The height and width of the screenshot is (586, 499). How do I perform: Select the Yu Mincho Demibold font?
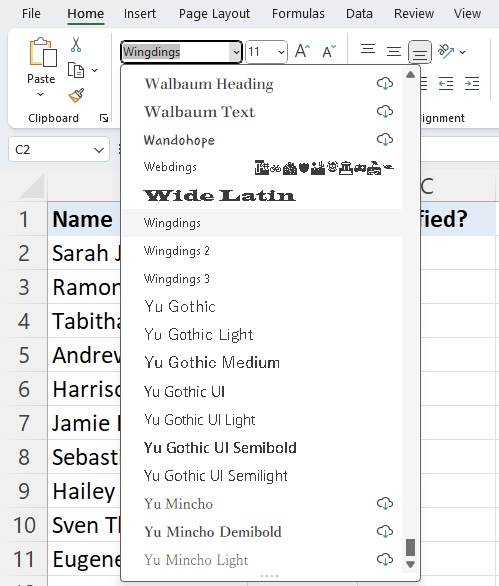[x=262, y=531]
